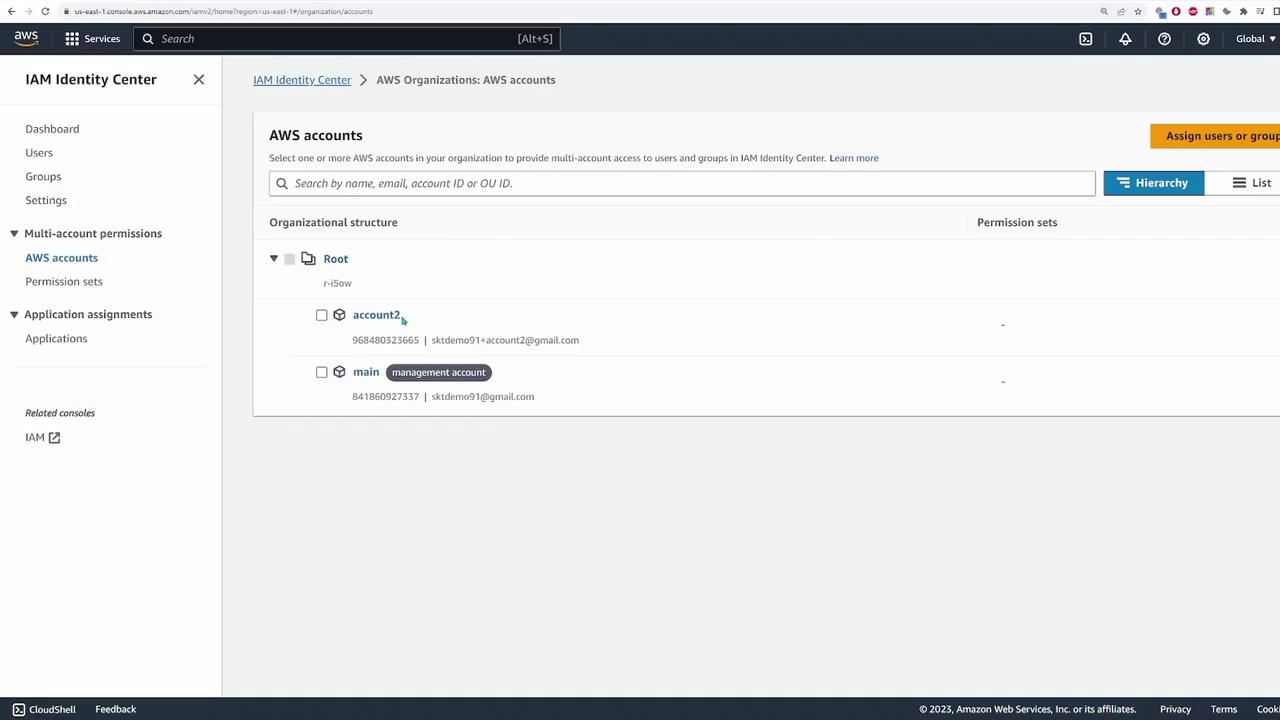Image resolution: width=1280 pixels, height=720 pixels.
Task: Click the account search field
Action: [x=682, y=183]
